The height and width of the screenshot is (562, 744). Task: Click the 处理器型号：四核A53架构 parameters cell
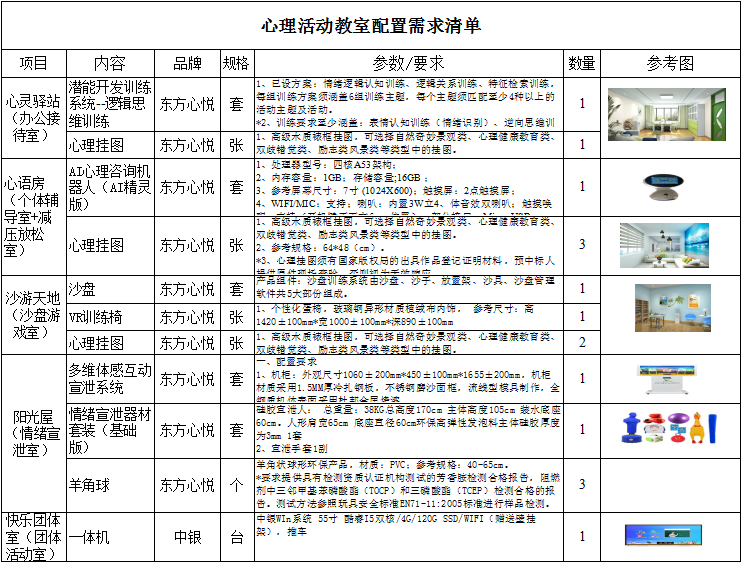409,187
